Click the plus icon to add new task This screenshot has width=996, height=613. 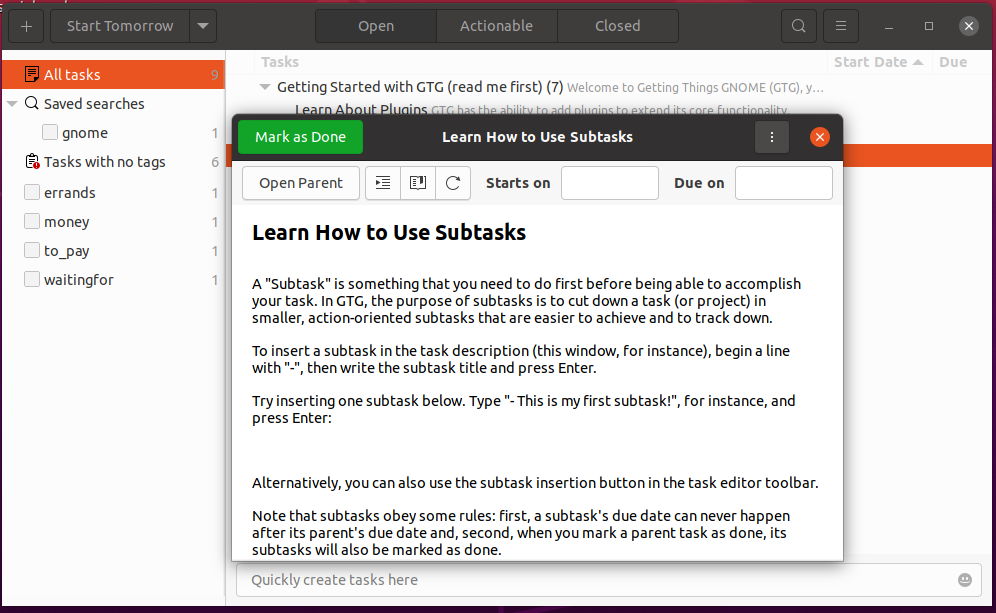[26, 26]
